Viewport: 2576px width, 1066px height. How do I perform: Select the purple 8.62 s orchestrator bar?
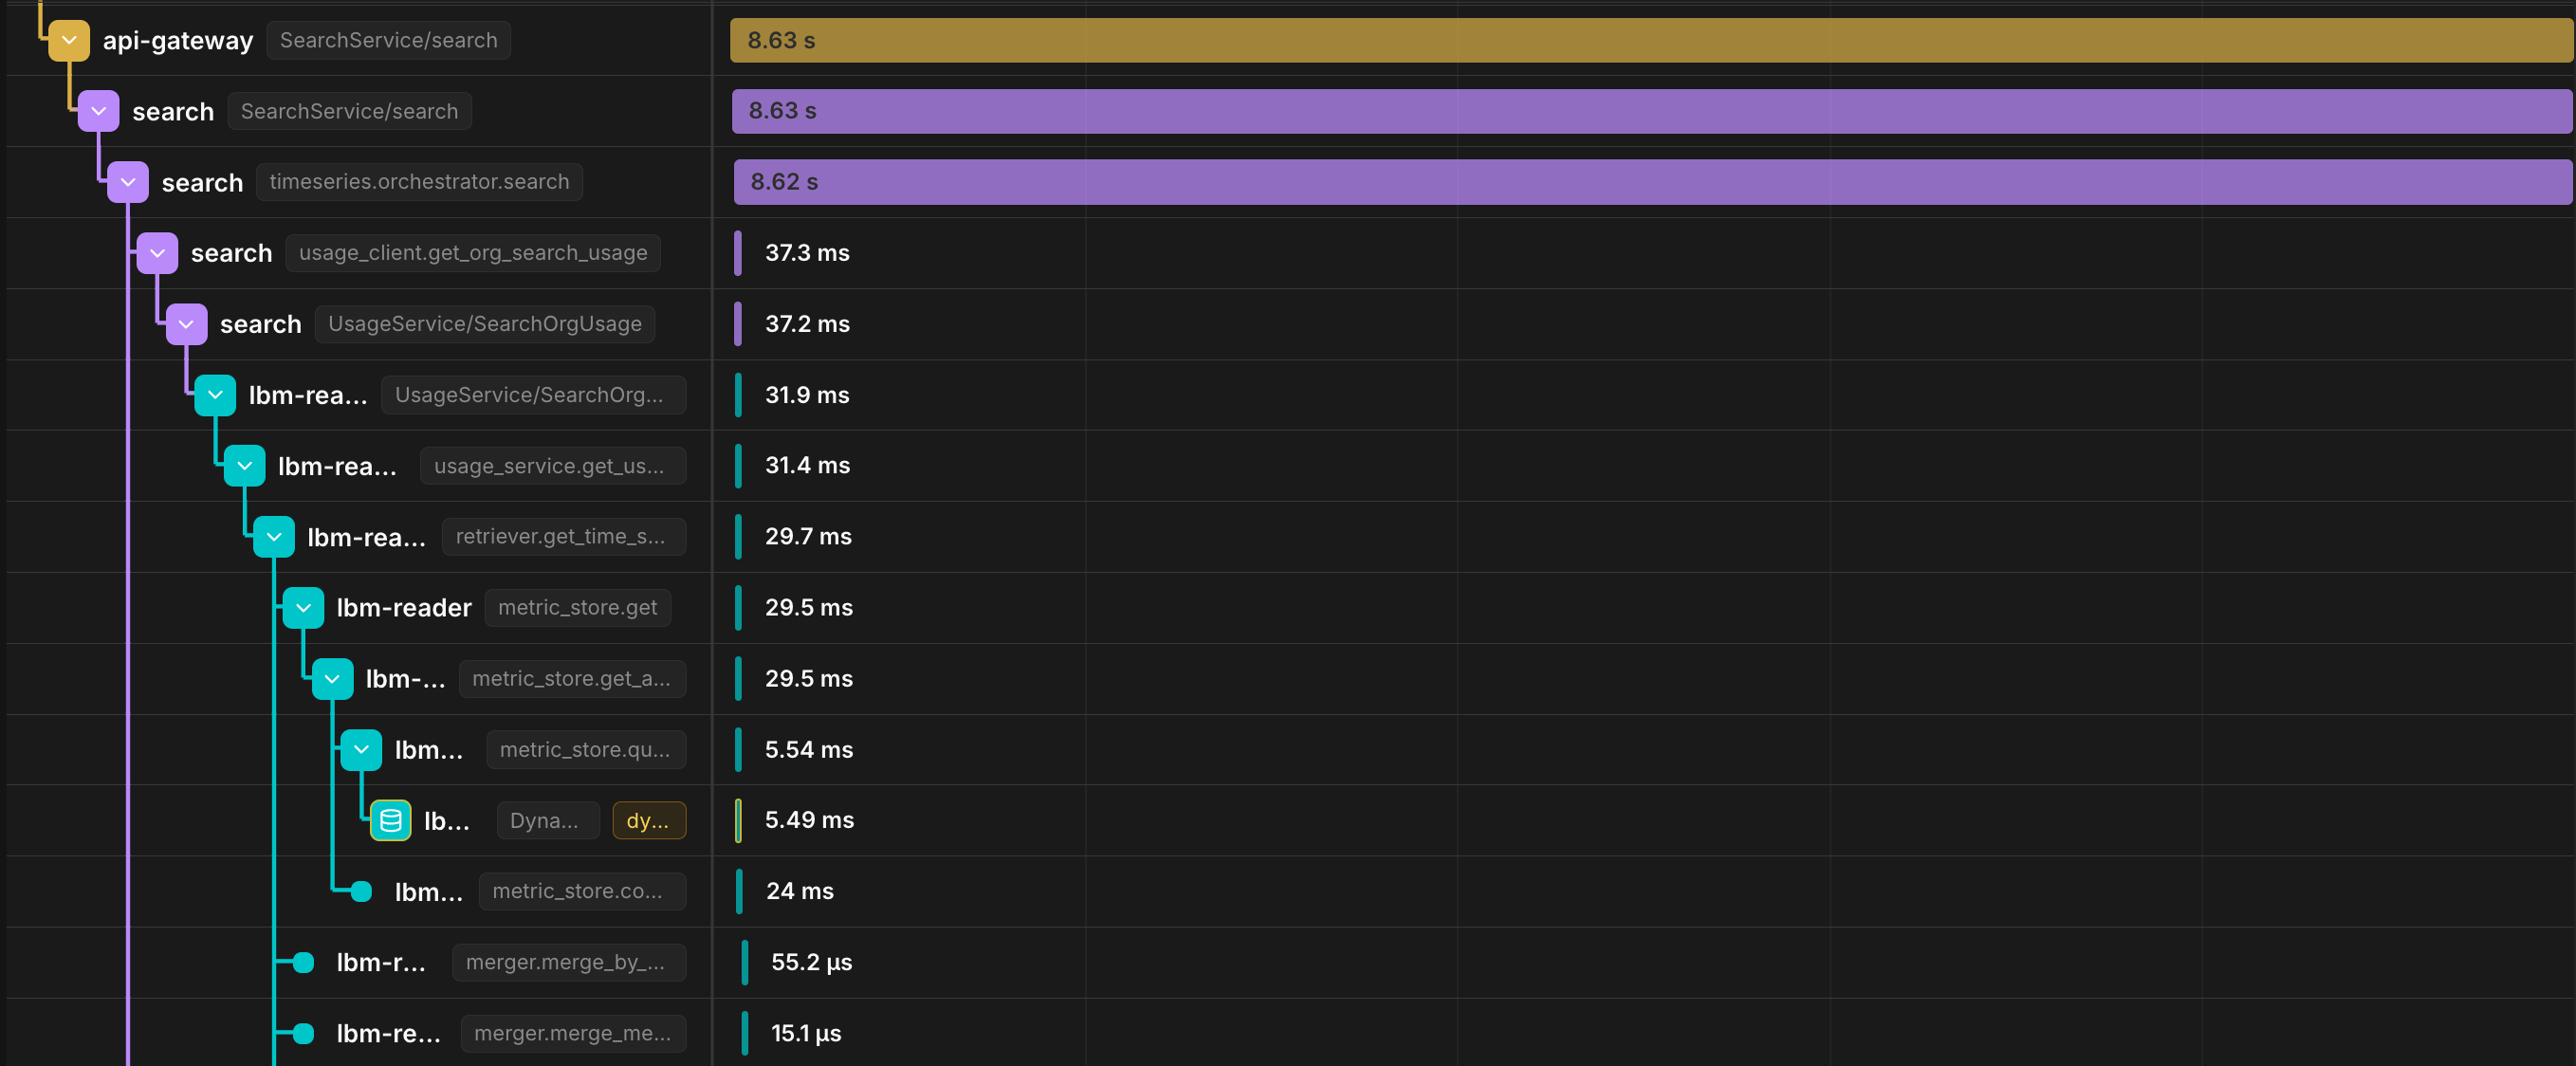click(1653, 182)
